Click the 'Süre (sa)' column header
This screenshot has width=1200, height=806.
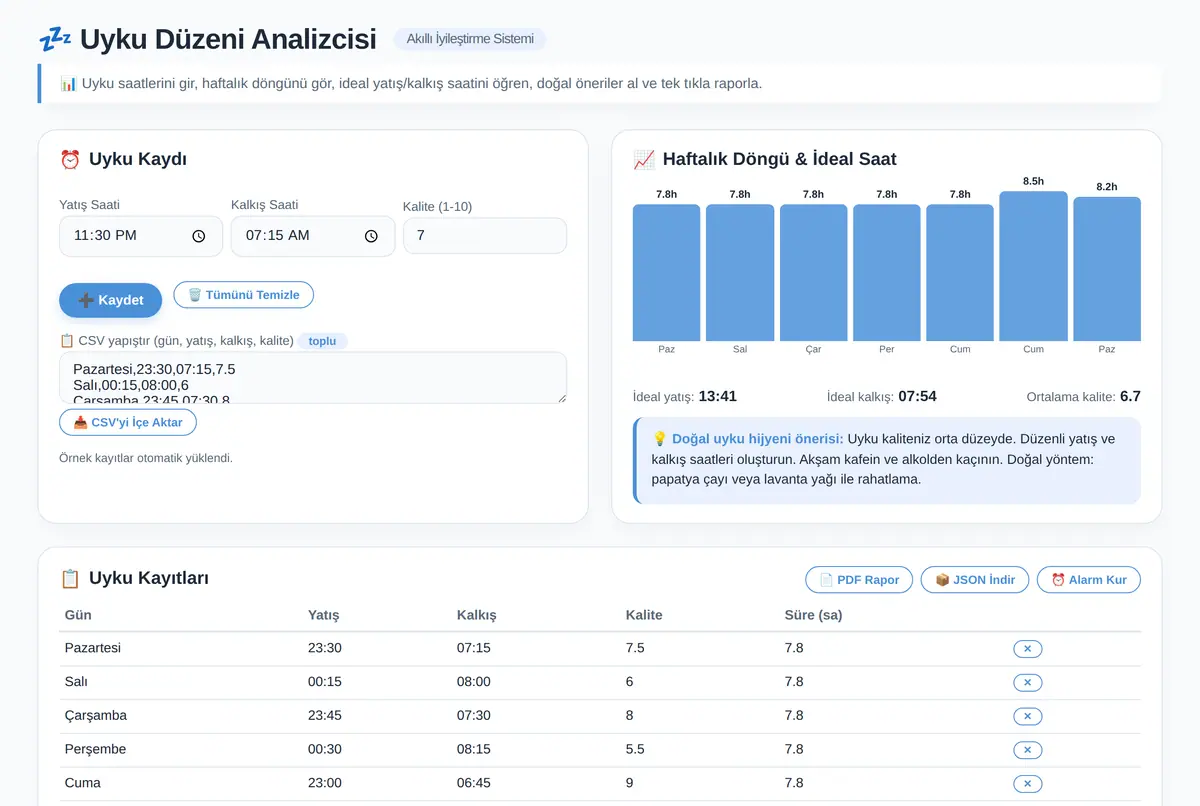tap(813, 615)
